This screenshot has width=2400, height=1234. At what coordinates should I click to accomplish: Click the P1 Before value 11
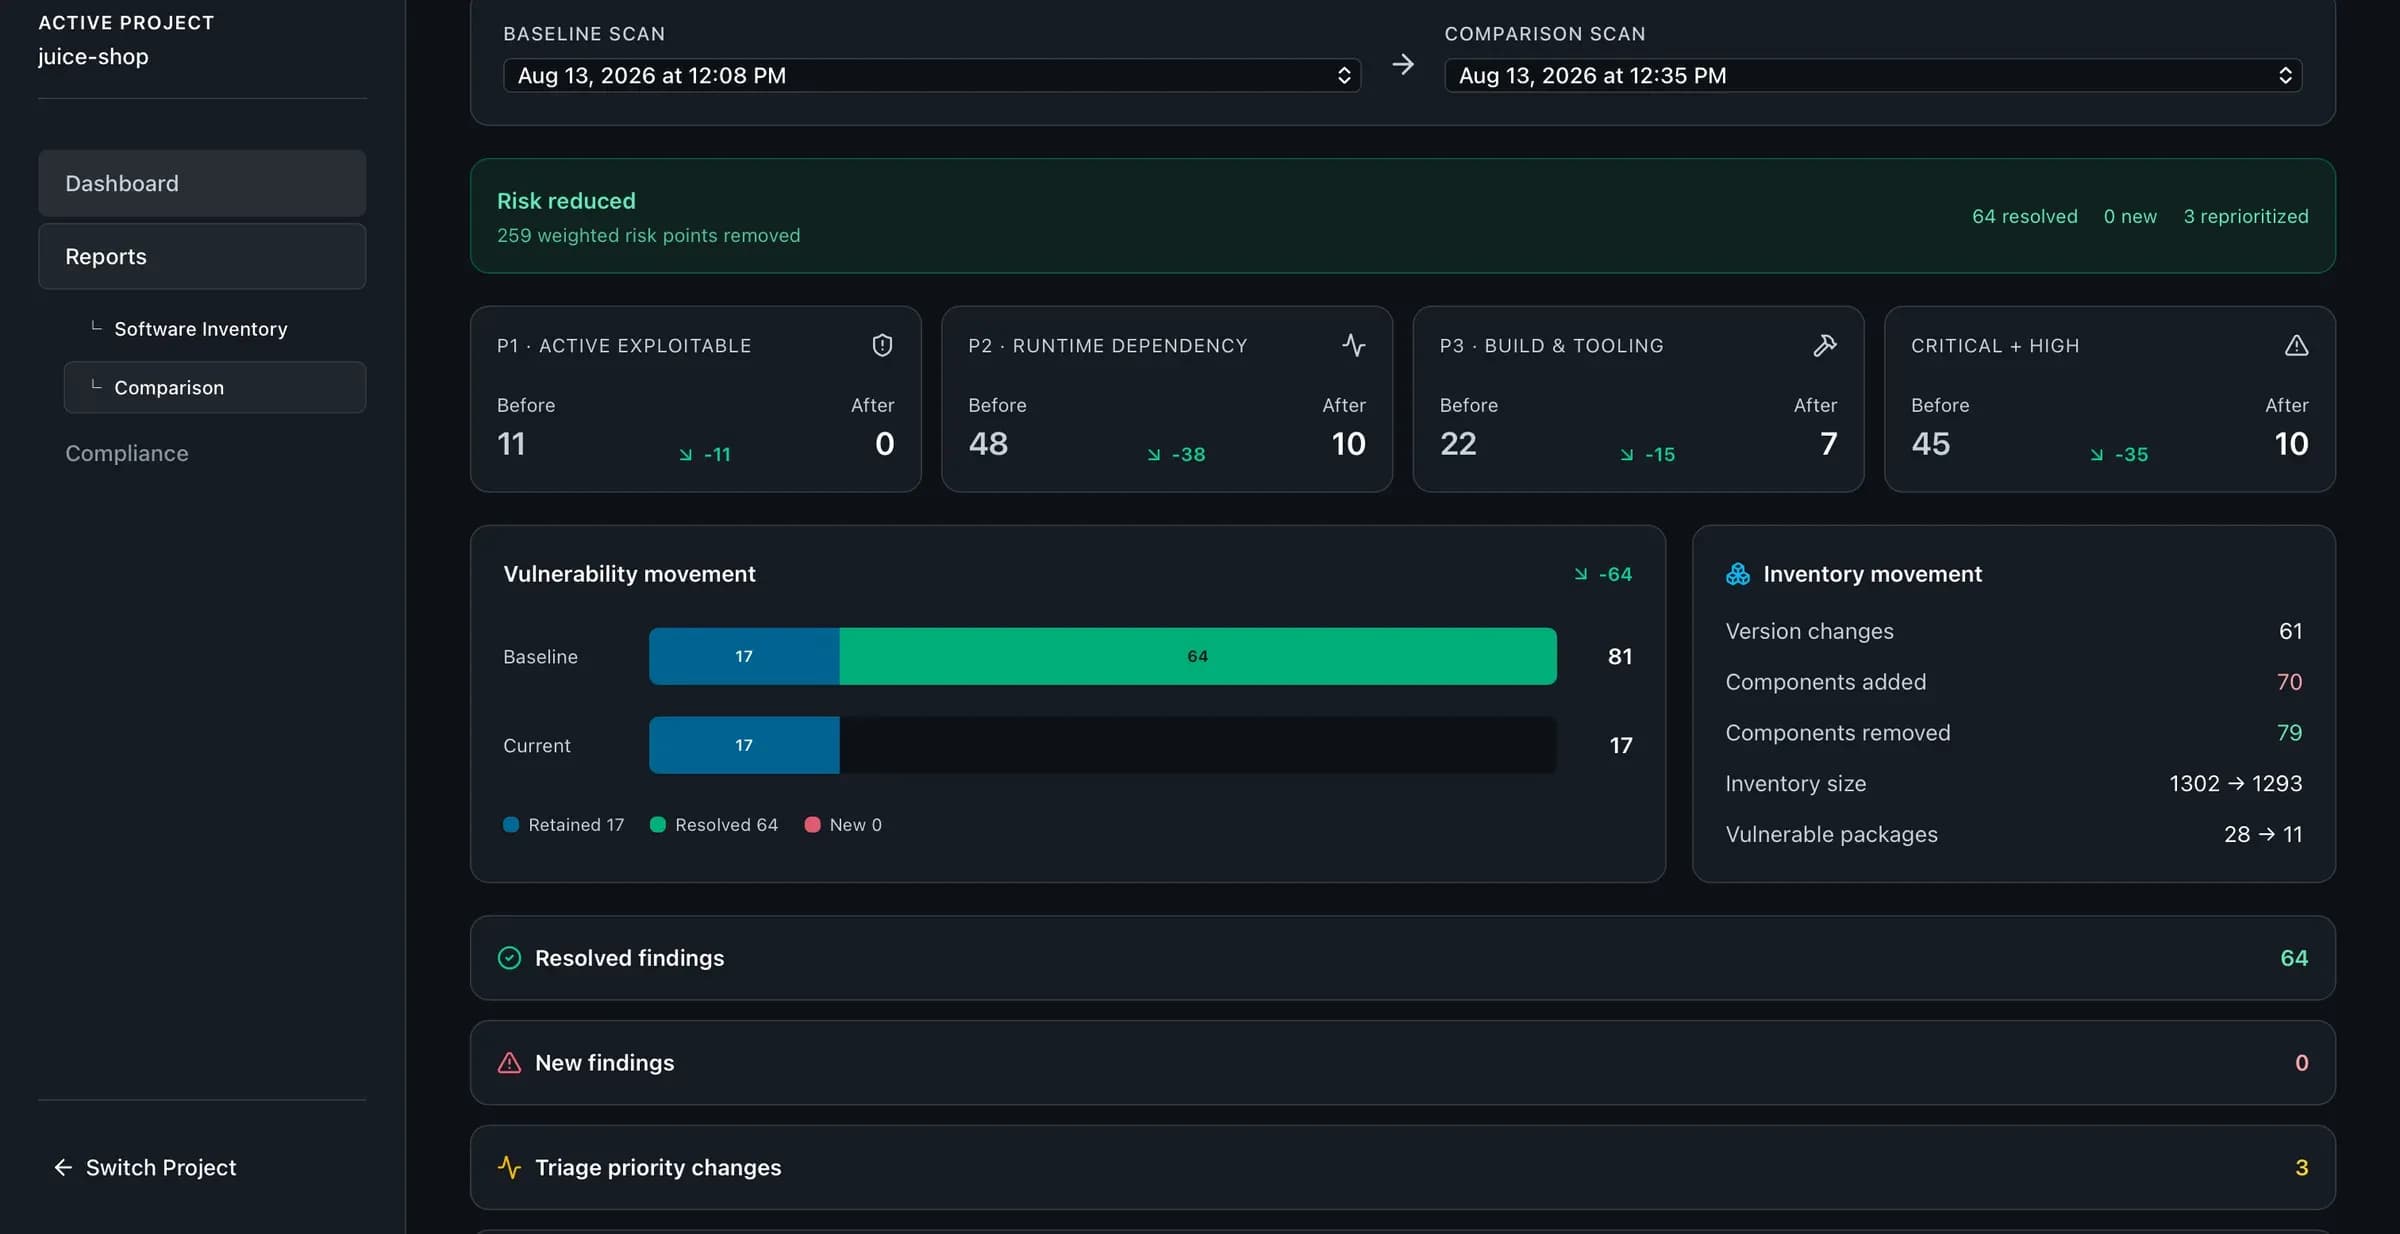pos(511,444)
